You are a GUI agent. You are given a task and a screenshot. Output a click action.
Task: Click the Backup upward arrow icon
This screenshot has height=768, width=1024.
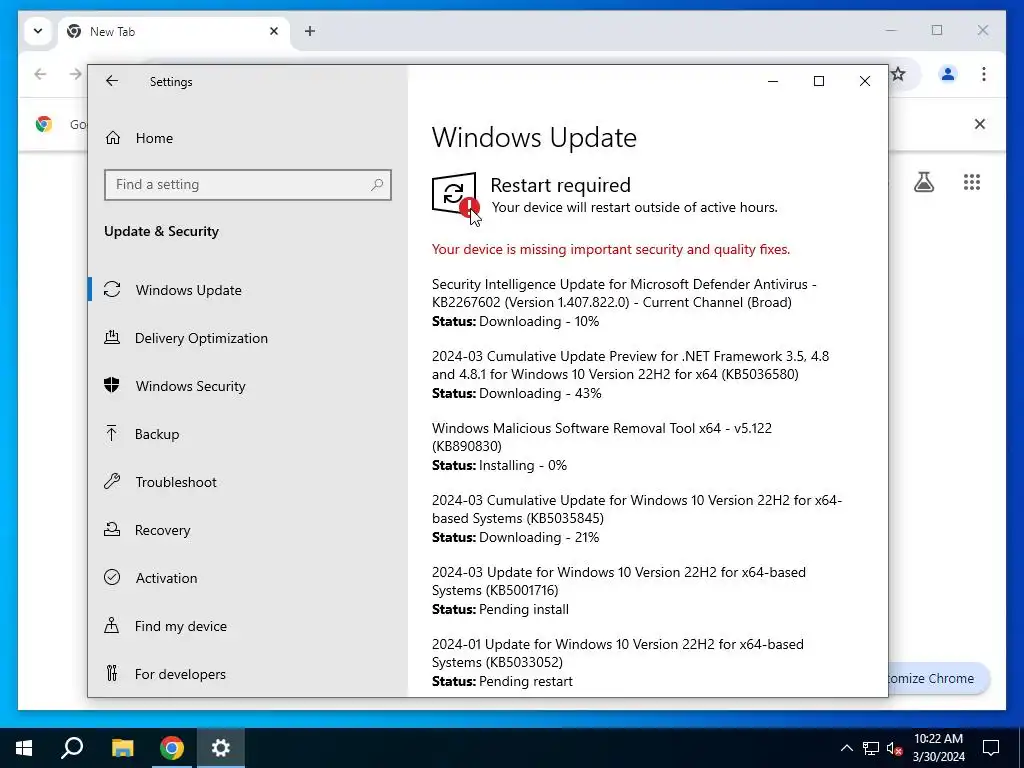(x=112, y=433)
